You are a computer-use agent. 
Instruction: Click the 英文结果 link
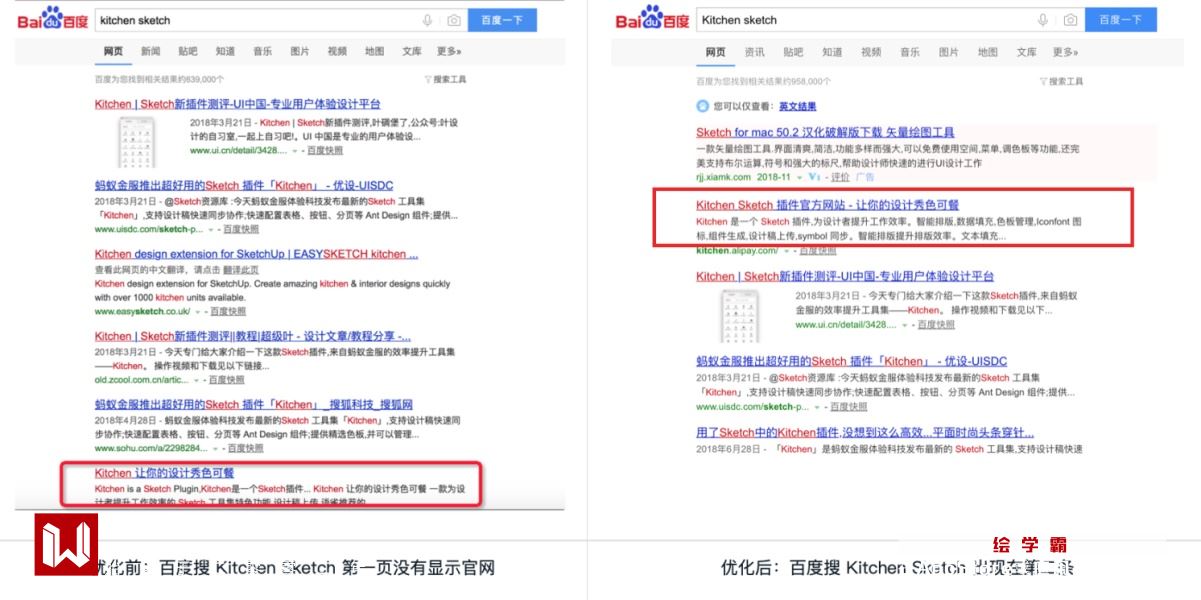pos(797,106)
